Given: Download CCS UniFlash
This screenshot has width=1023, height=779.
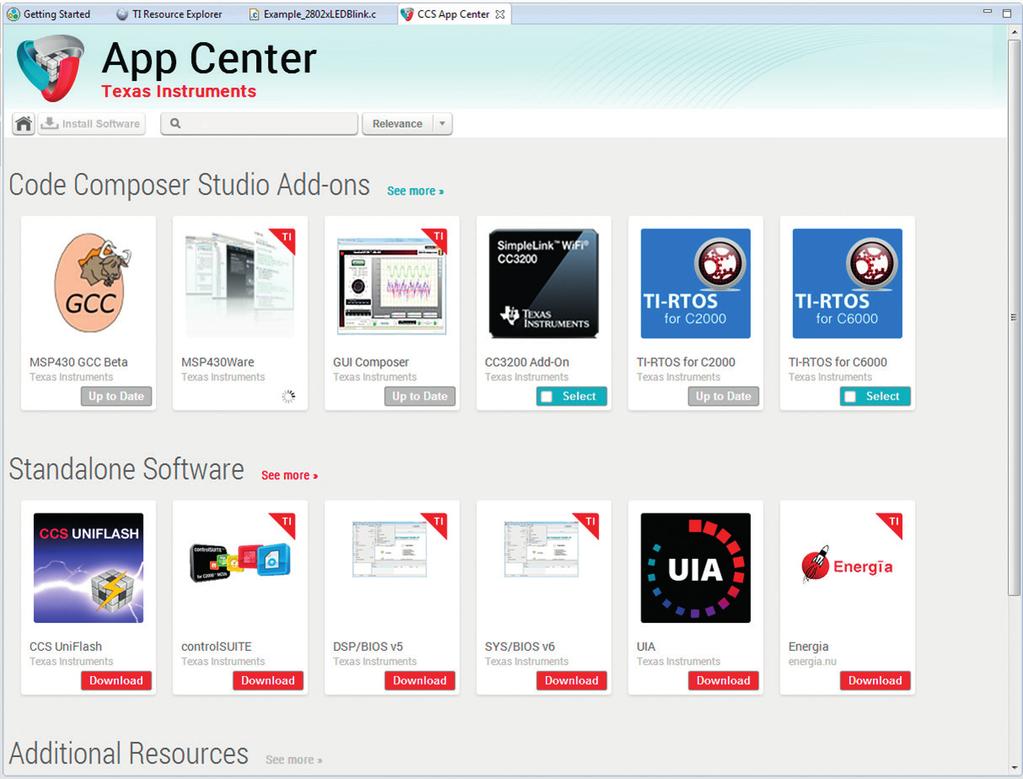Looking at the screenshot, I should [116, 680].
